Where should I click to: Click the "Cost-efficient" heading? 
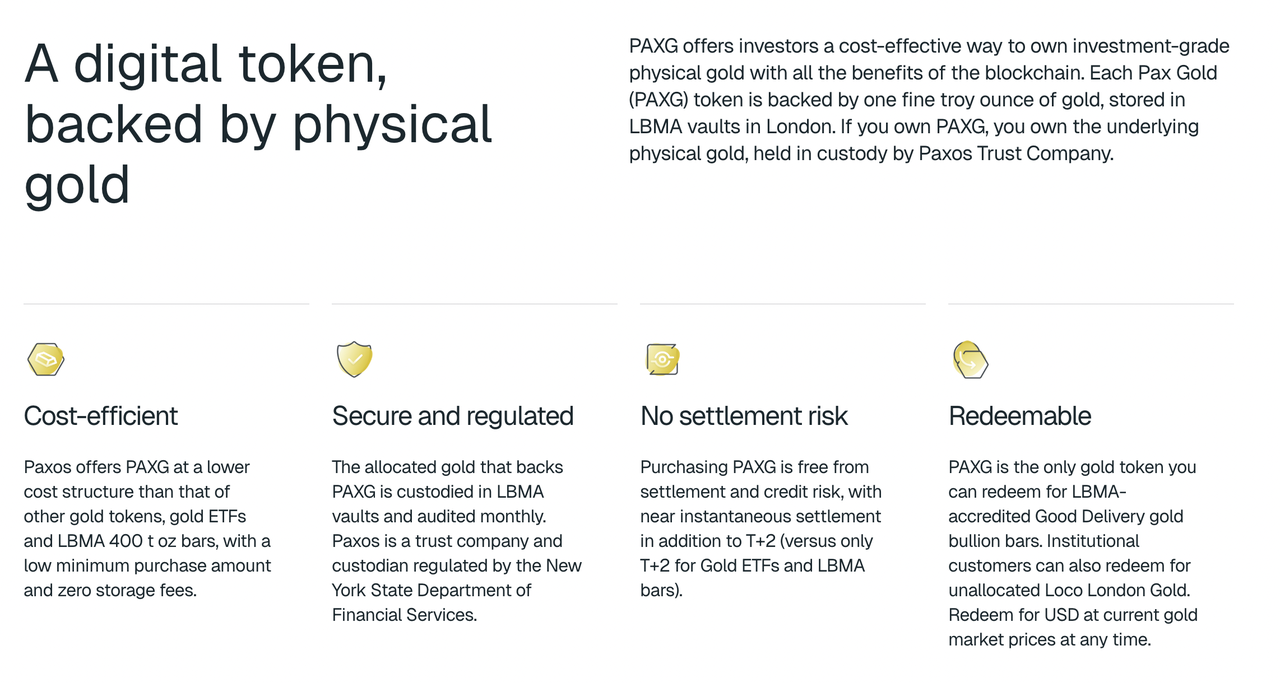click(x=101, y=416)
